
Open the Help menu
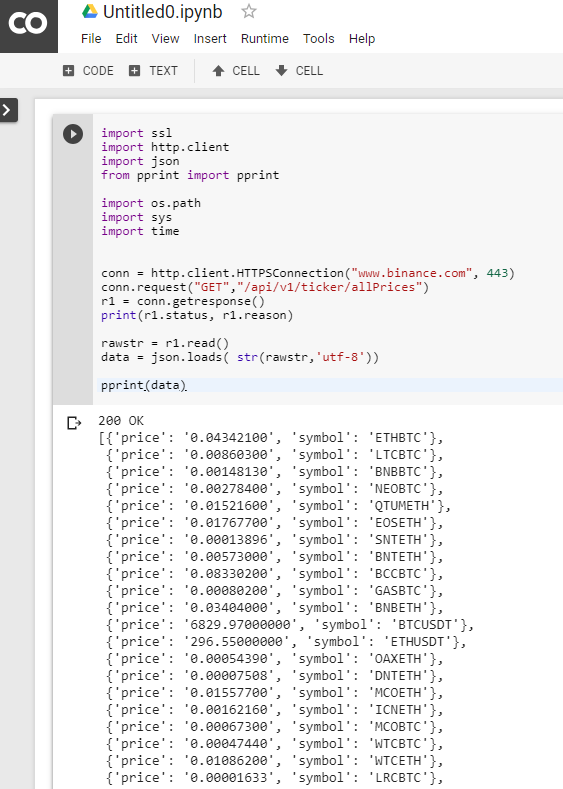pos(362,39)
